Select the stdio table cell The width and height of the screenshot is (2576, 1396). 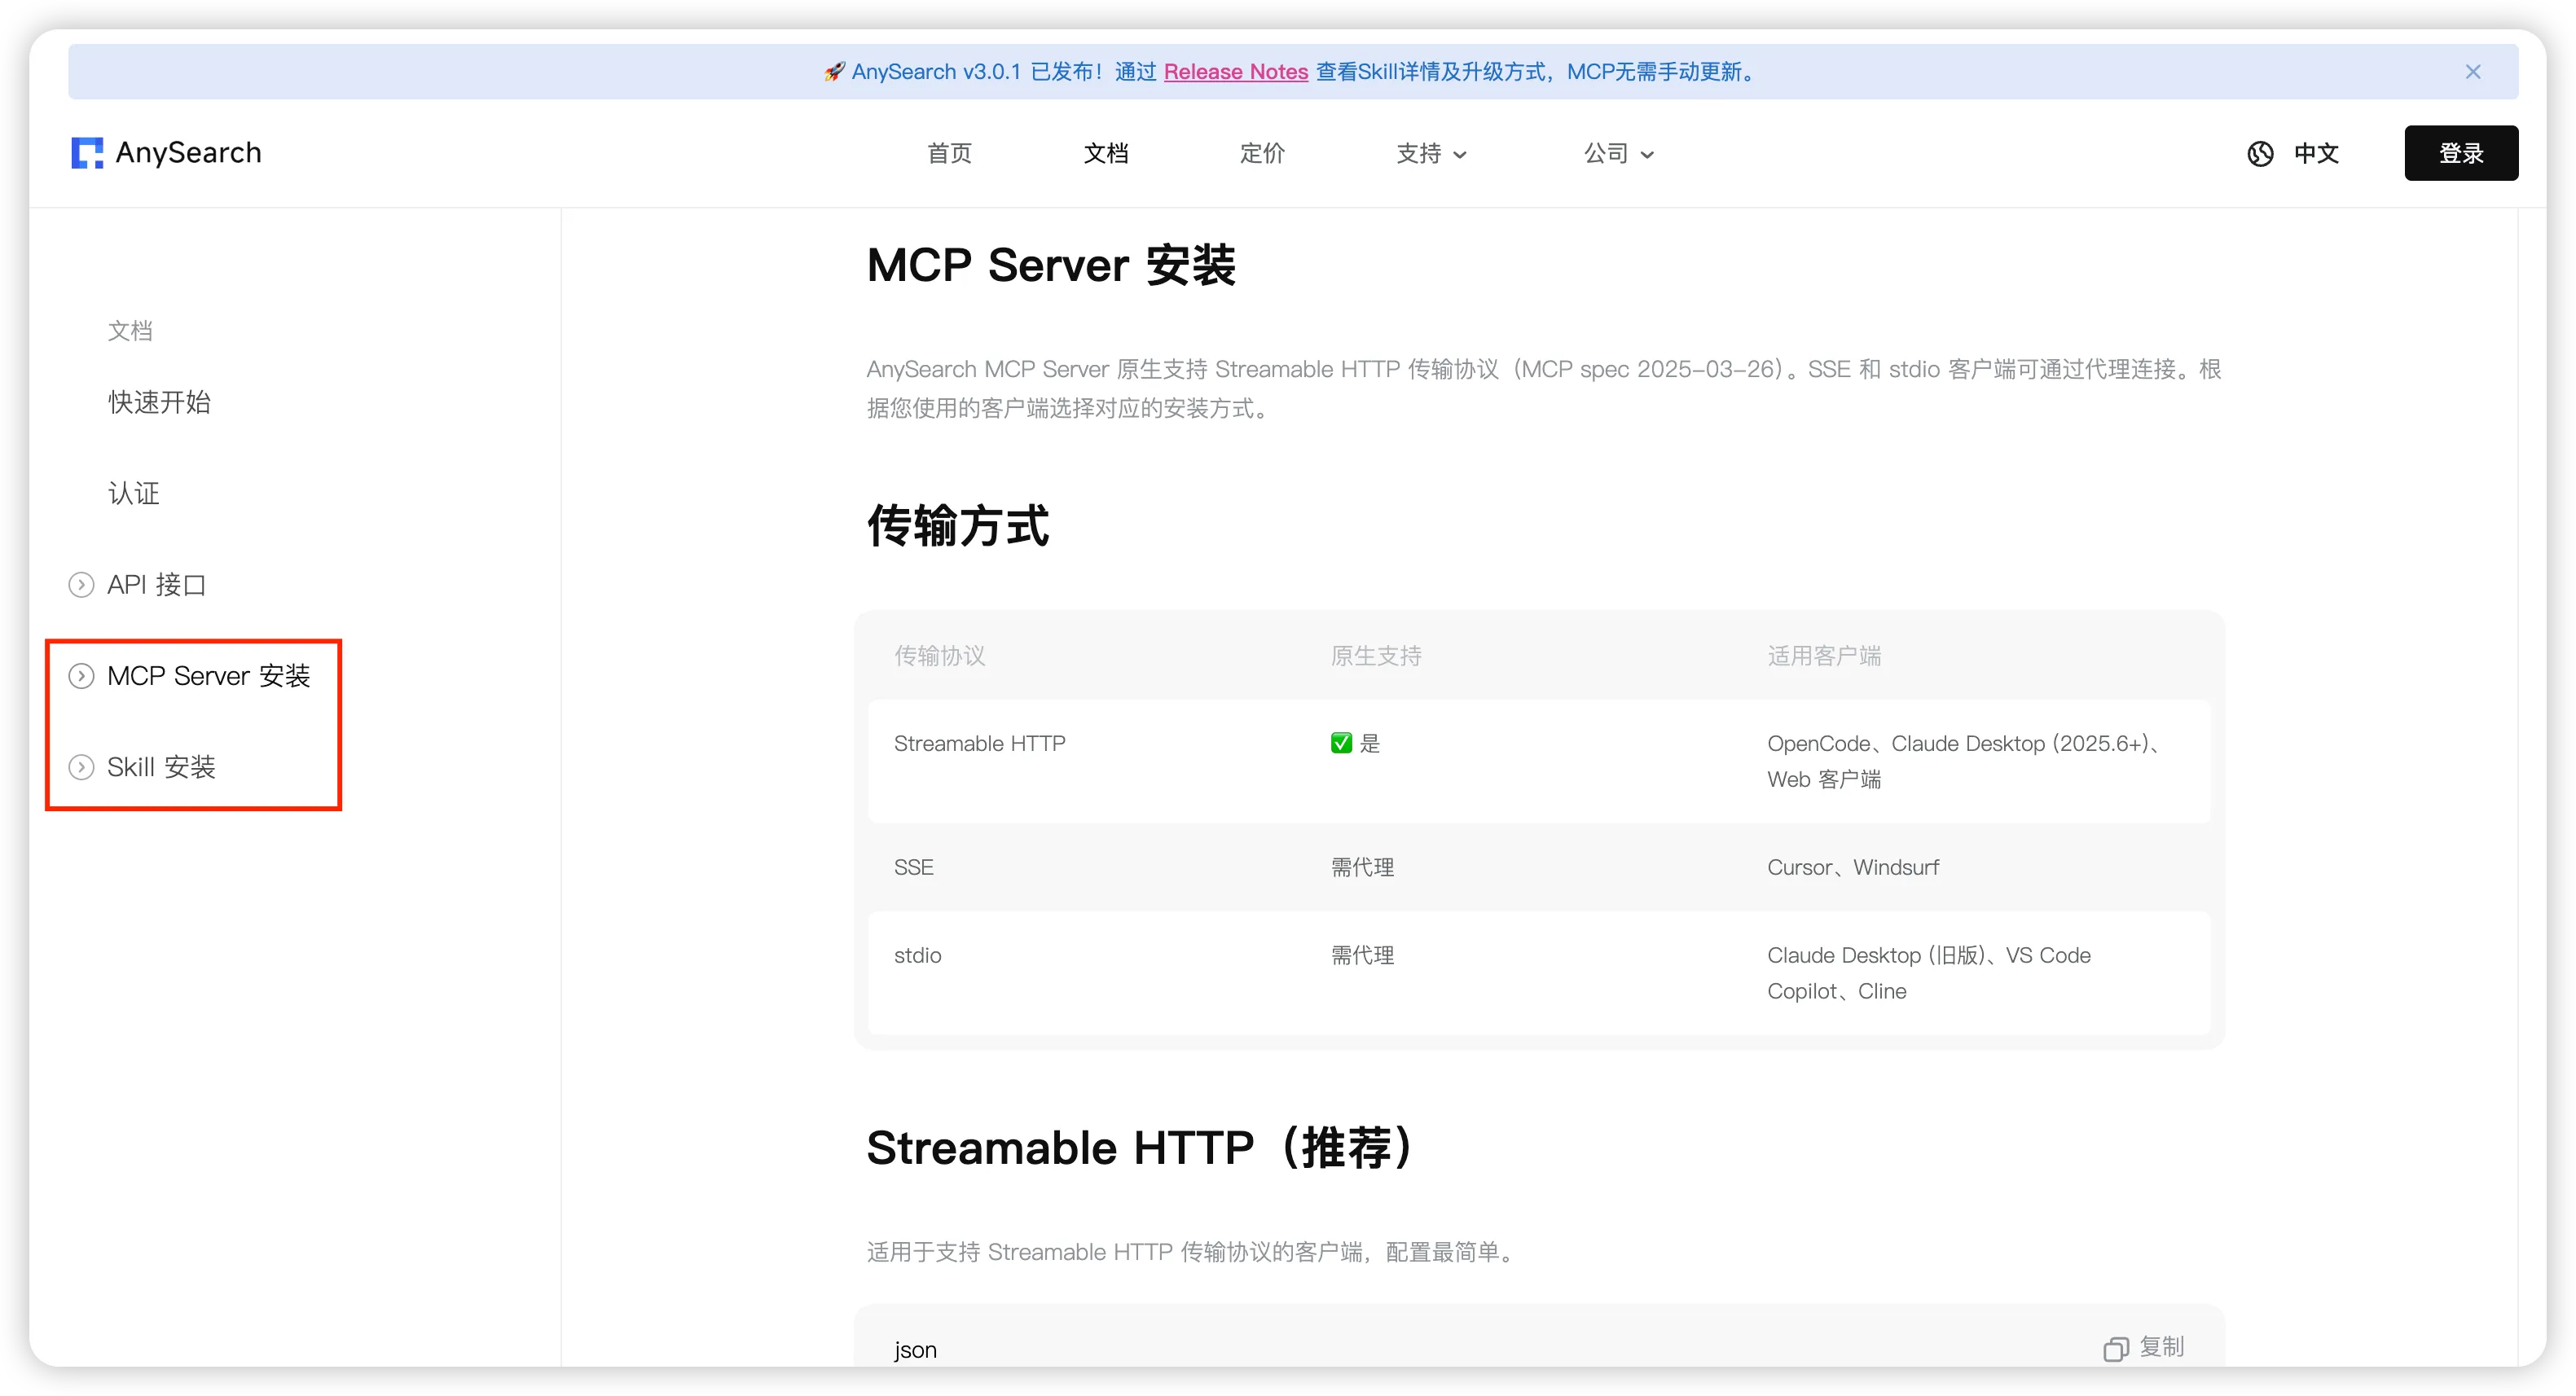click(x=918, y=955)
